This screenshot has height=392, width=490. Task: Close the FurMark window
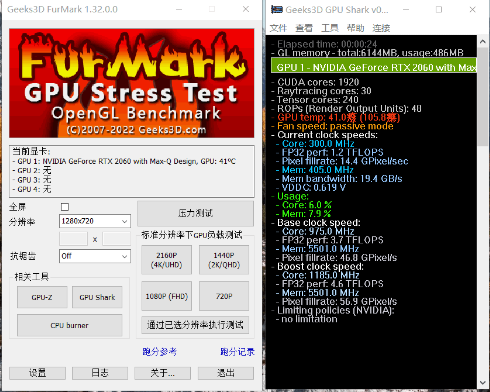246,9
